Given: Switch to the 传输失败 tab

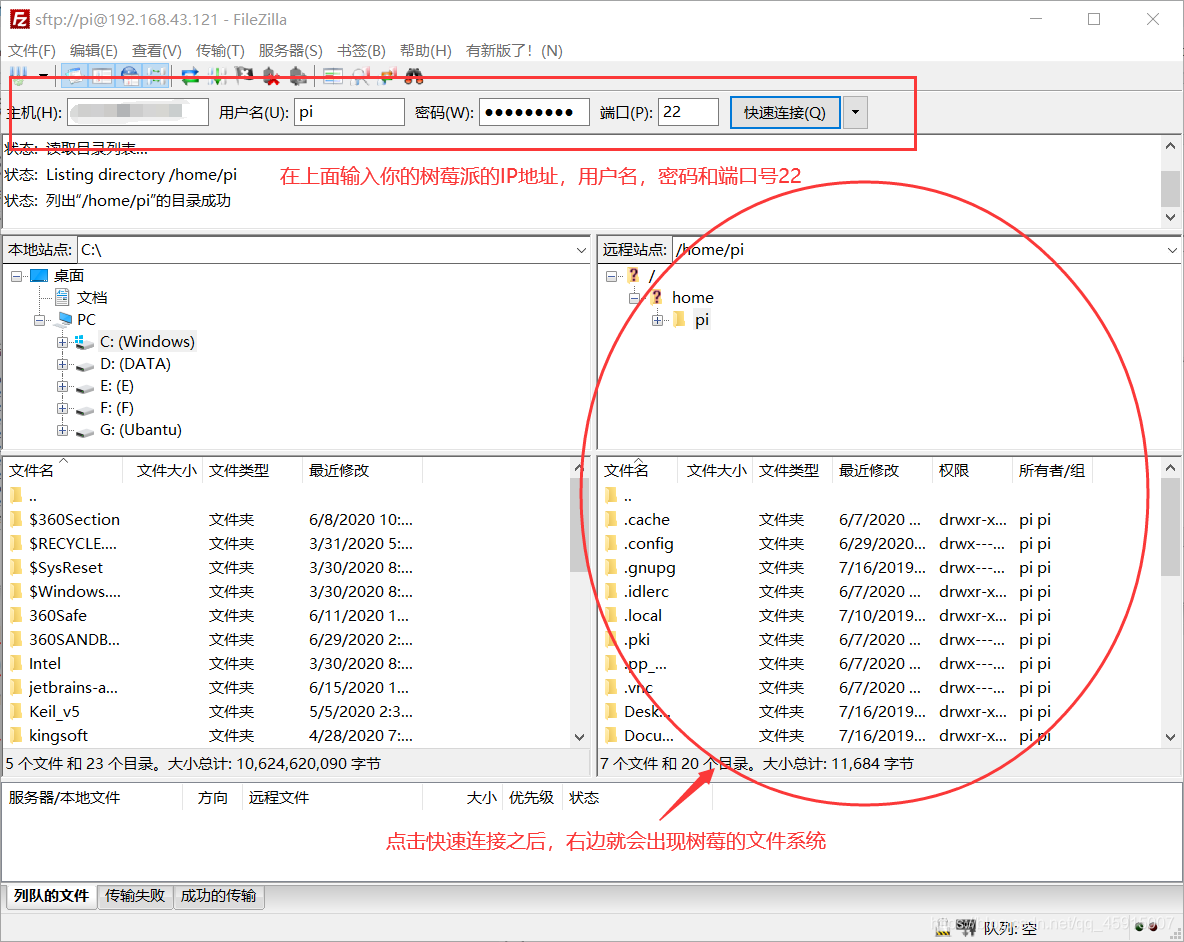Looking at the screenshot, I should click(x=135, y=896).
